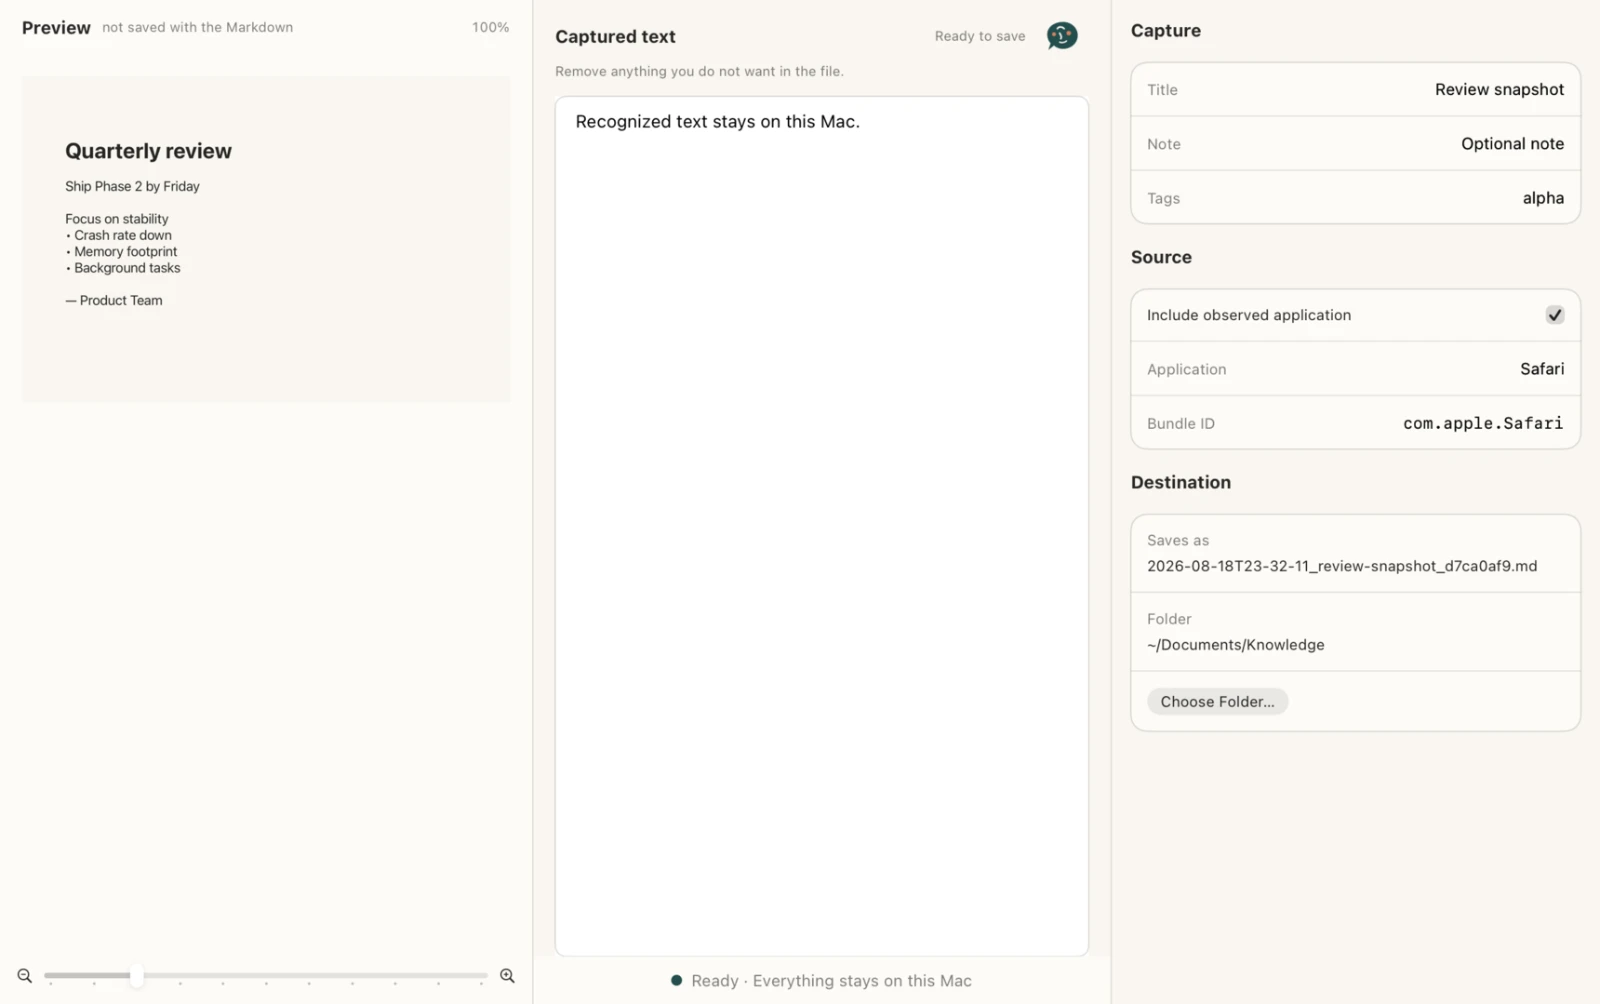The image size is (1600, 1004).
Task: Click the Title field showing Review snapshot
Action: tap(1355, 89)
